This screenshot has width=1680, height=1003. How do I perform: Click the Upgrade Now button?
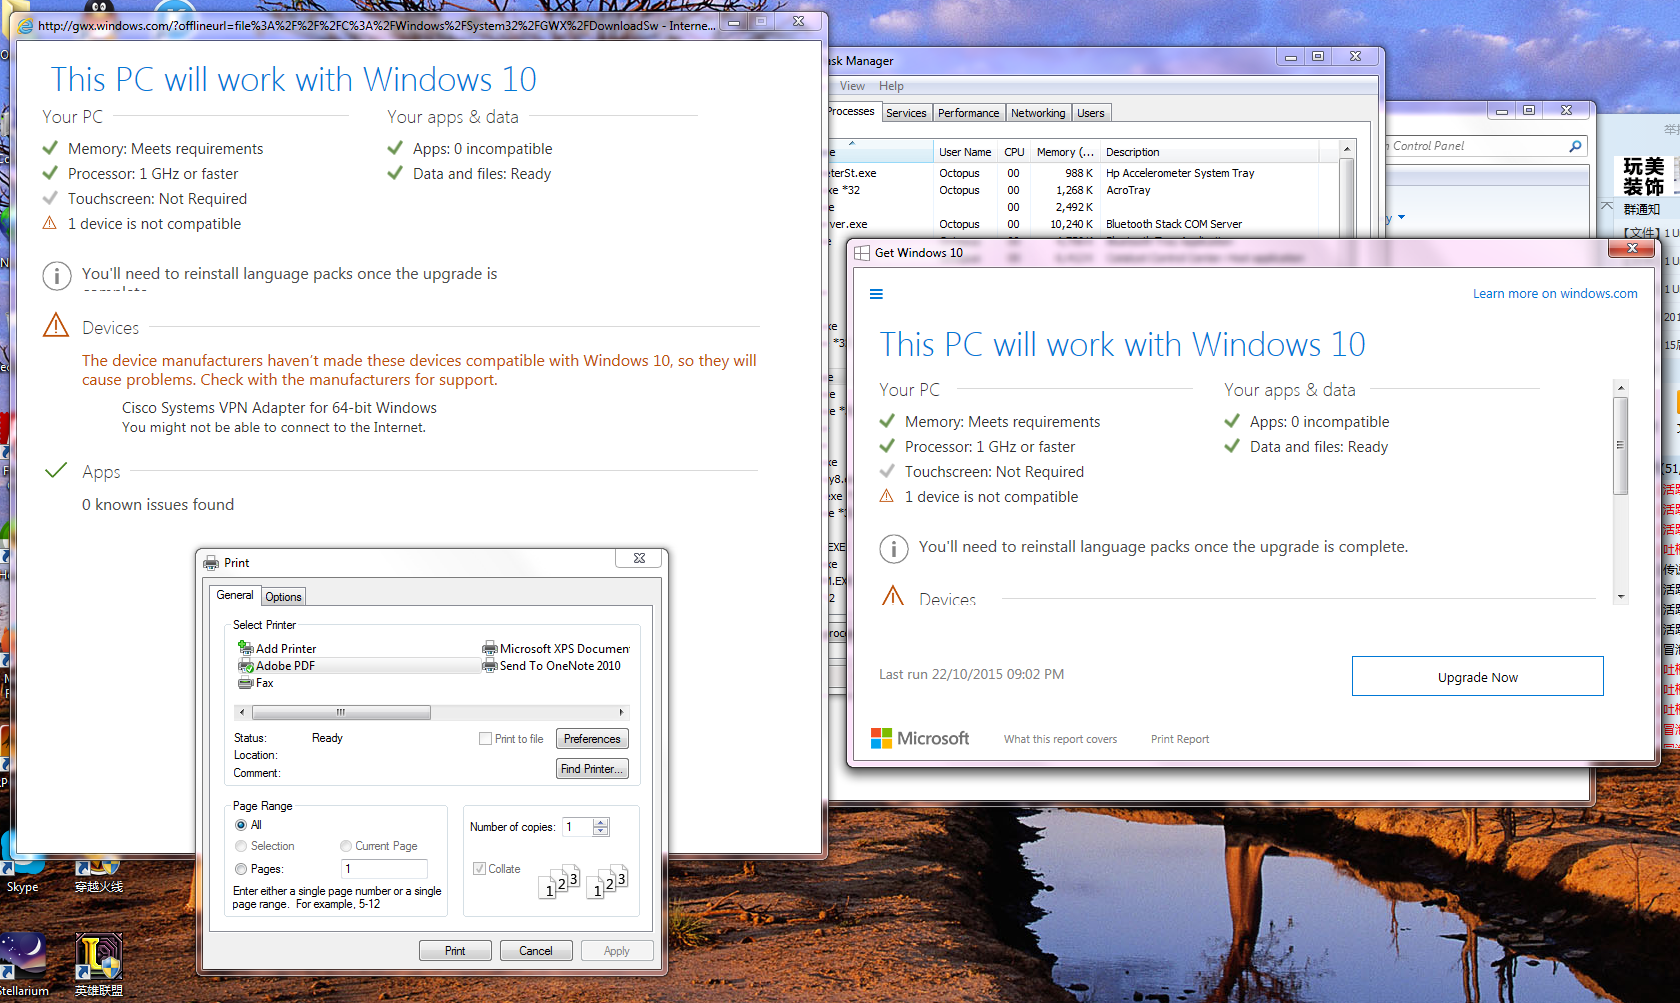coord(1477,676)
